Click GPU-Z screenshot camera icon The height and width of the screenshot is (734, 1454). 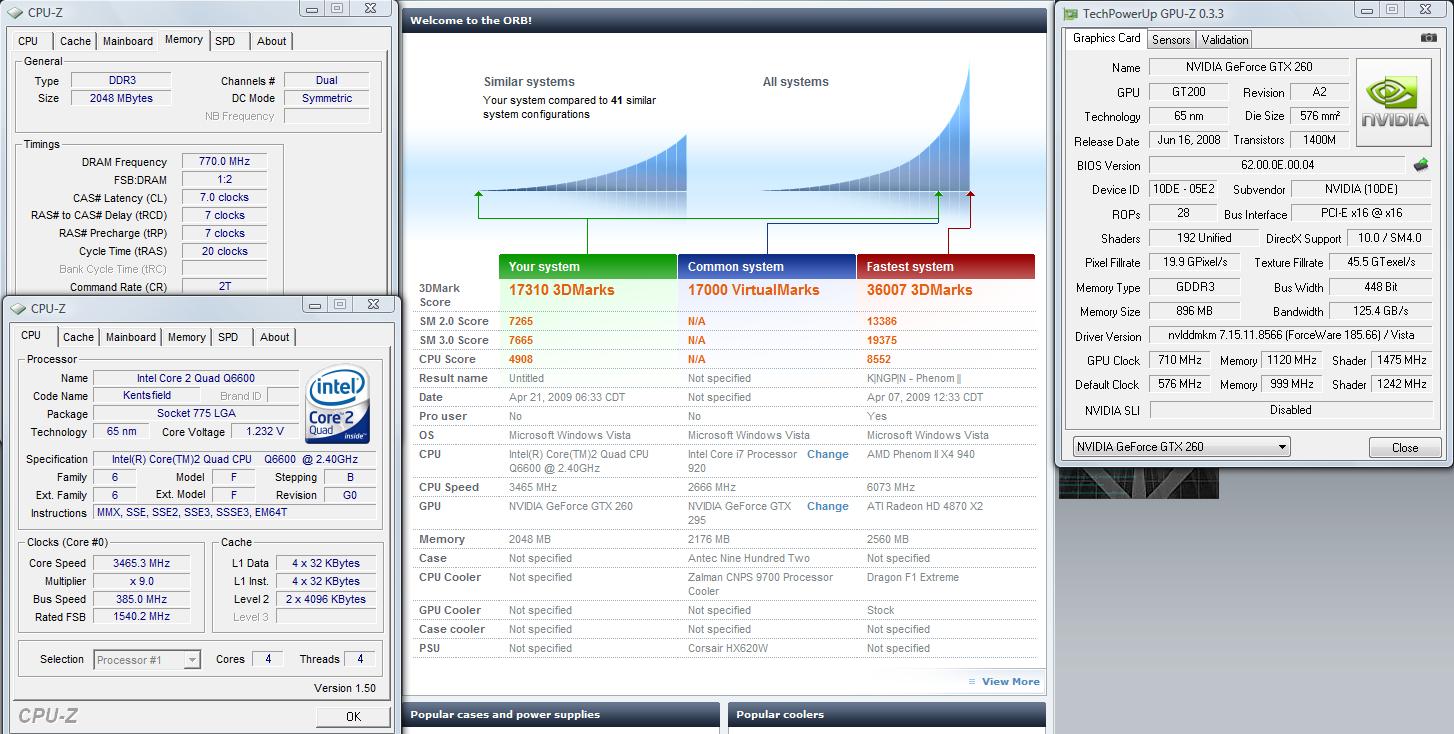point(1428,38)
